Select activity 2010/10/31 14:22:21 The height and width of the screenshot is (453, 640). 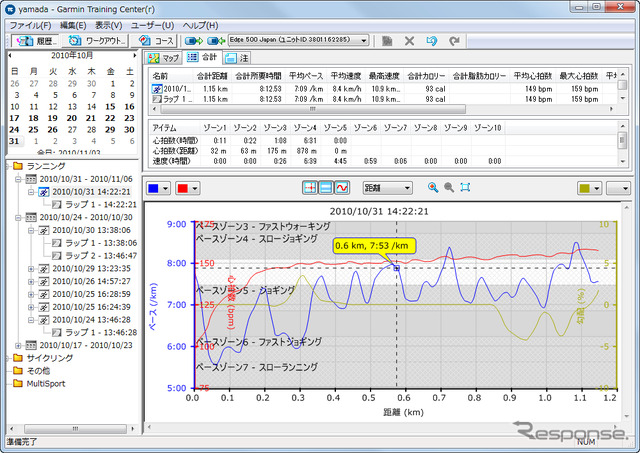point(91,192)
